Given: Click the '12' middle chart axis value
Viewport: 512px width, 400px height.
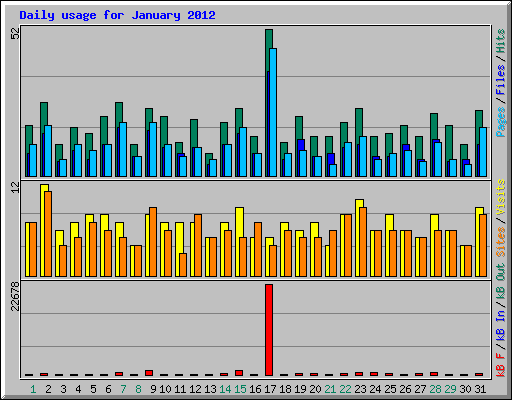Looking at the screenshot, I should [x=15, y=187].
